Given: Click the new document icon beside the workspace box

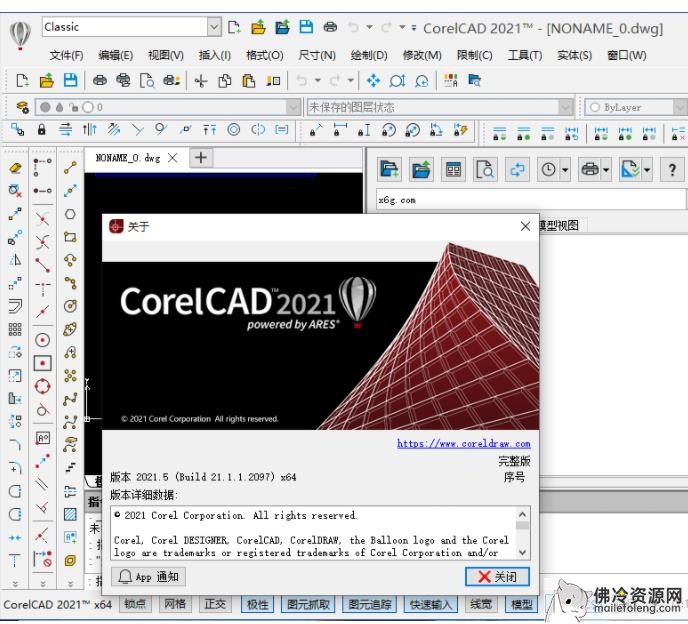Looking at the screenshot, I should tap(235, 27).
